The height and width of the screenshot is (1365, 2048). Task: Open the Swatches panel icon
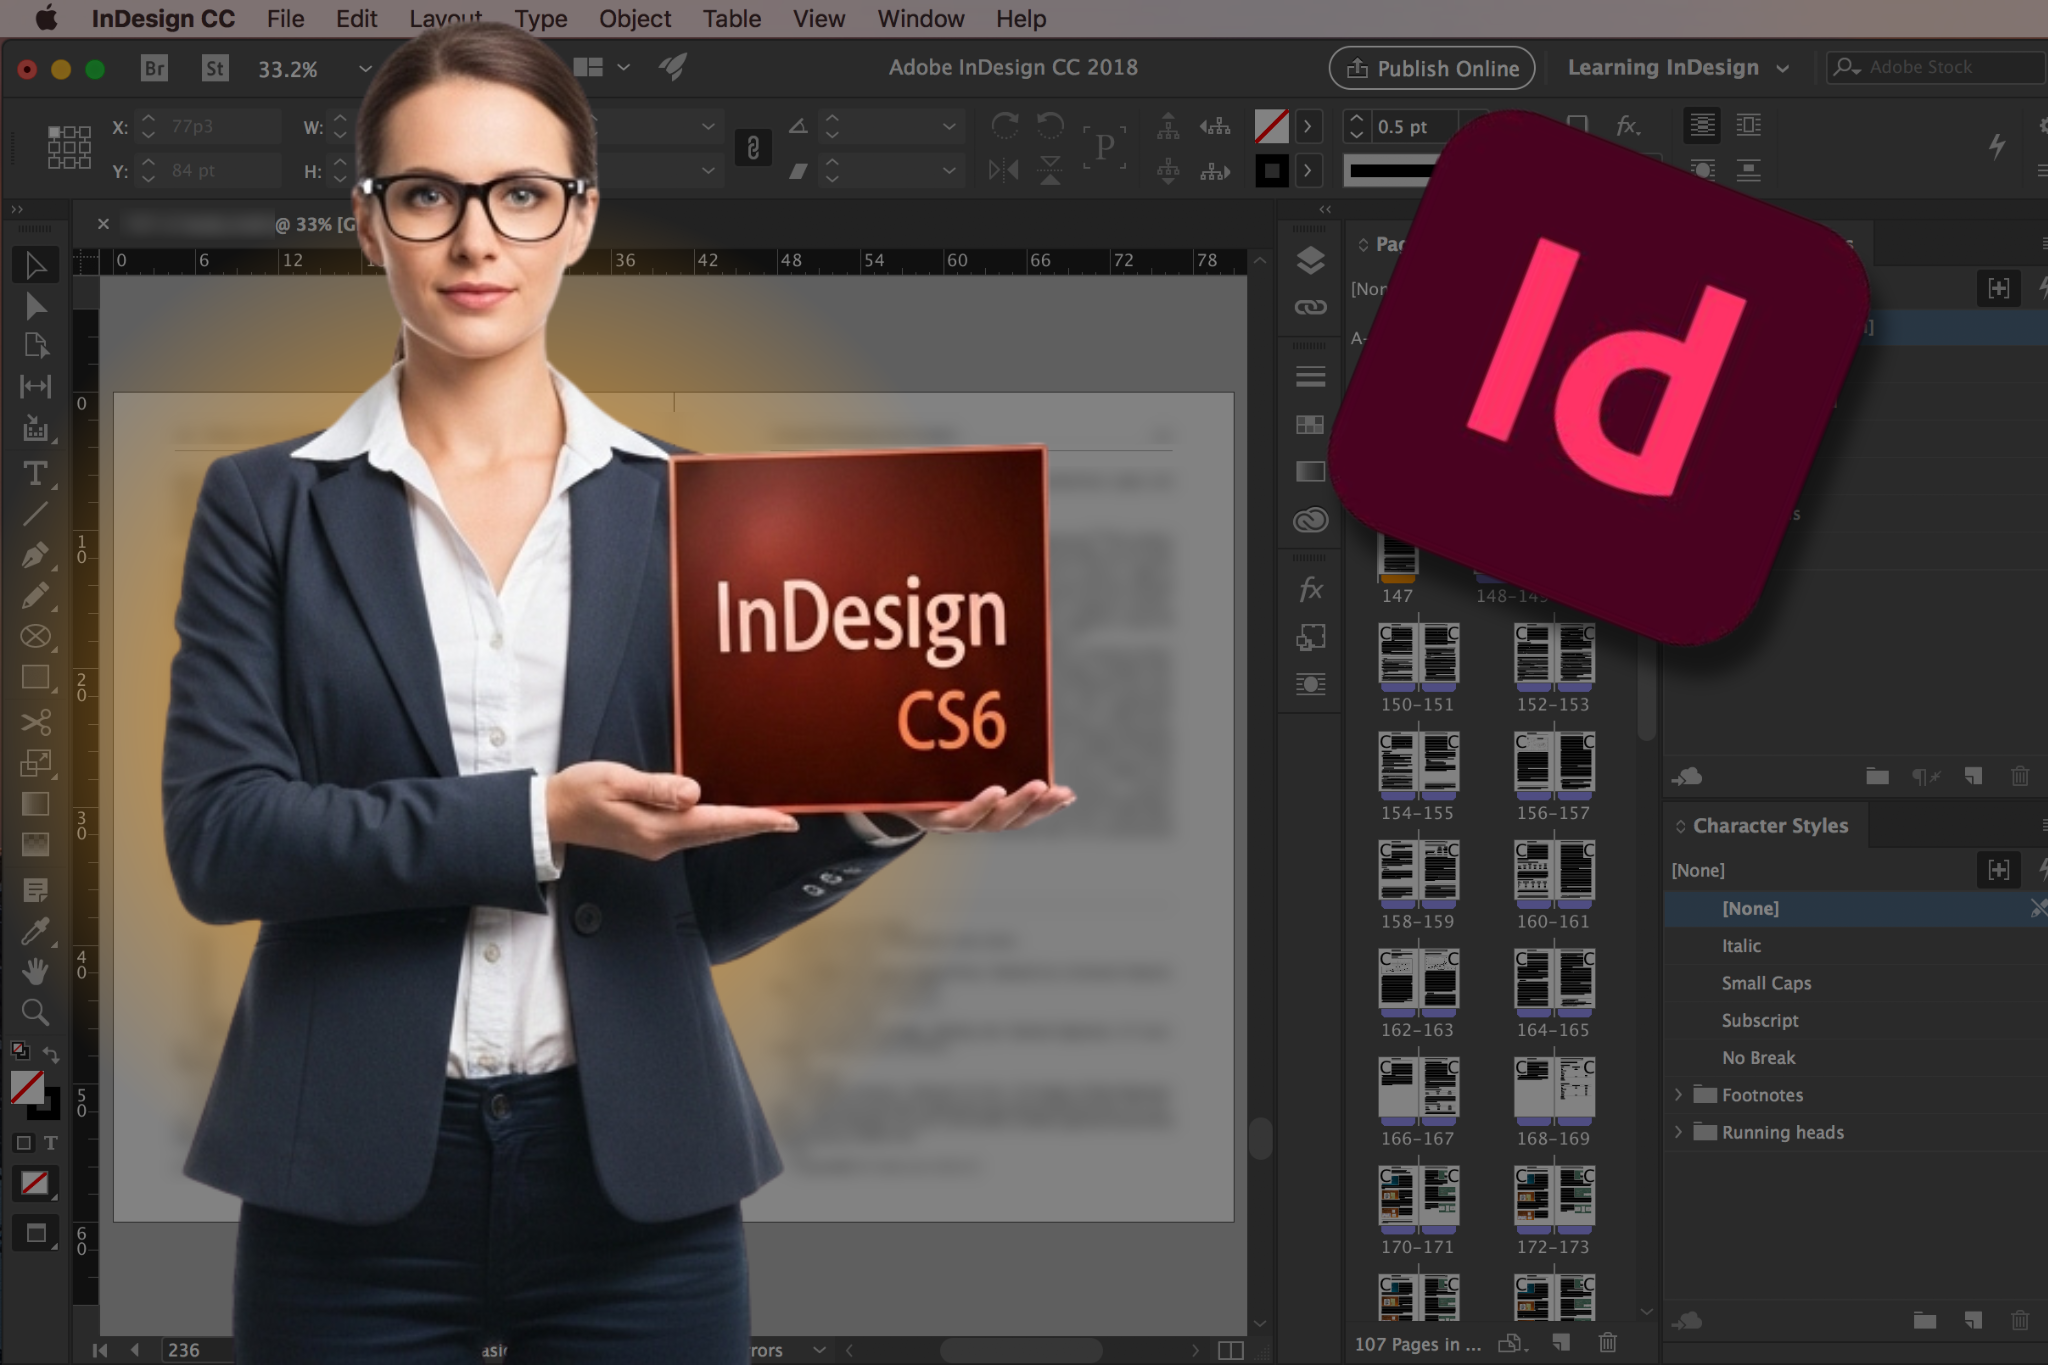(x=1310, y=425)
